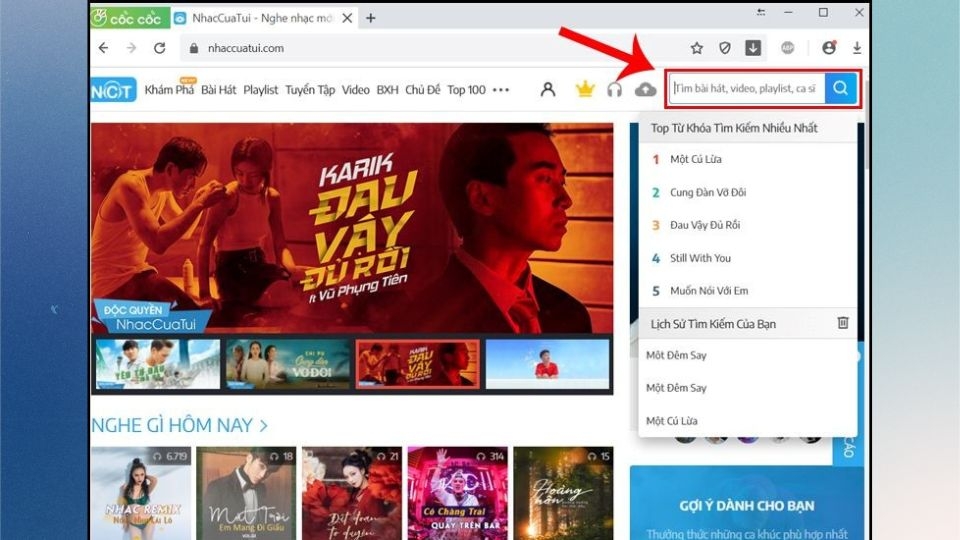Open the Top 100 menu
Screen dimensions: 960x540
467,90
